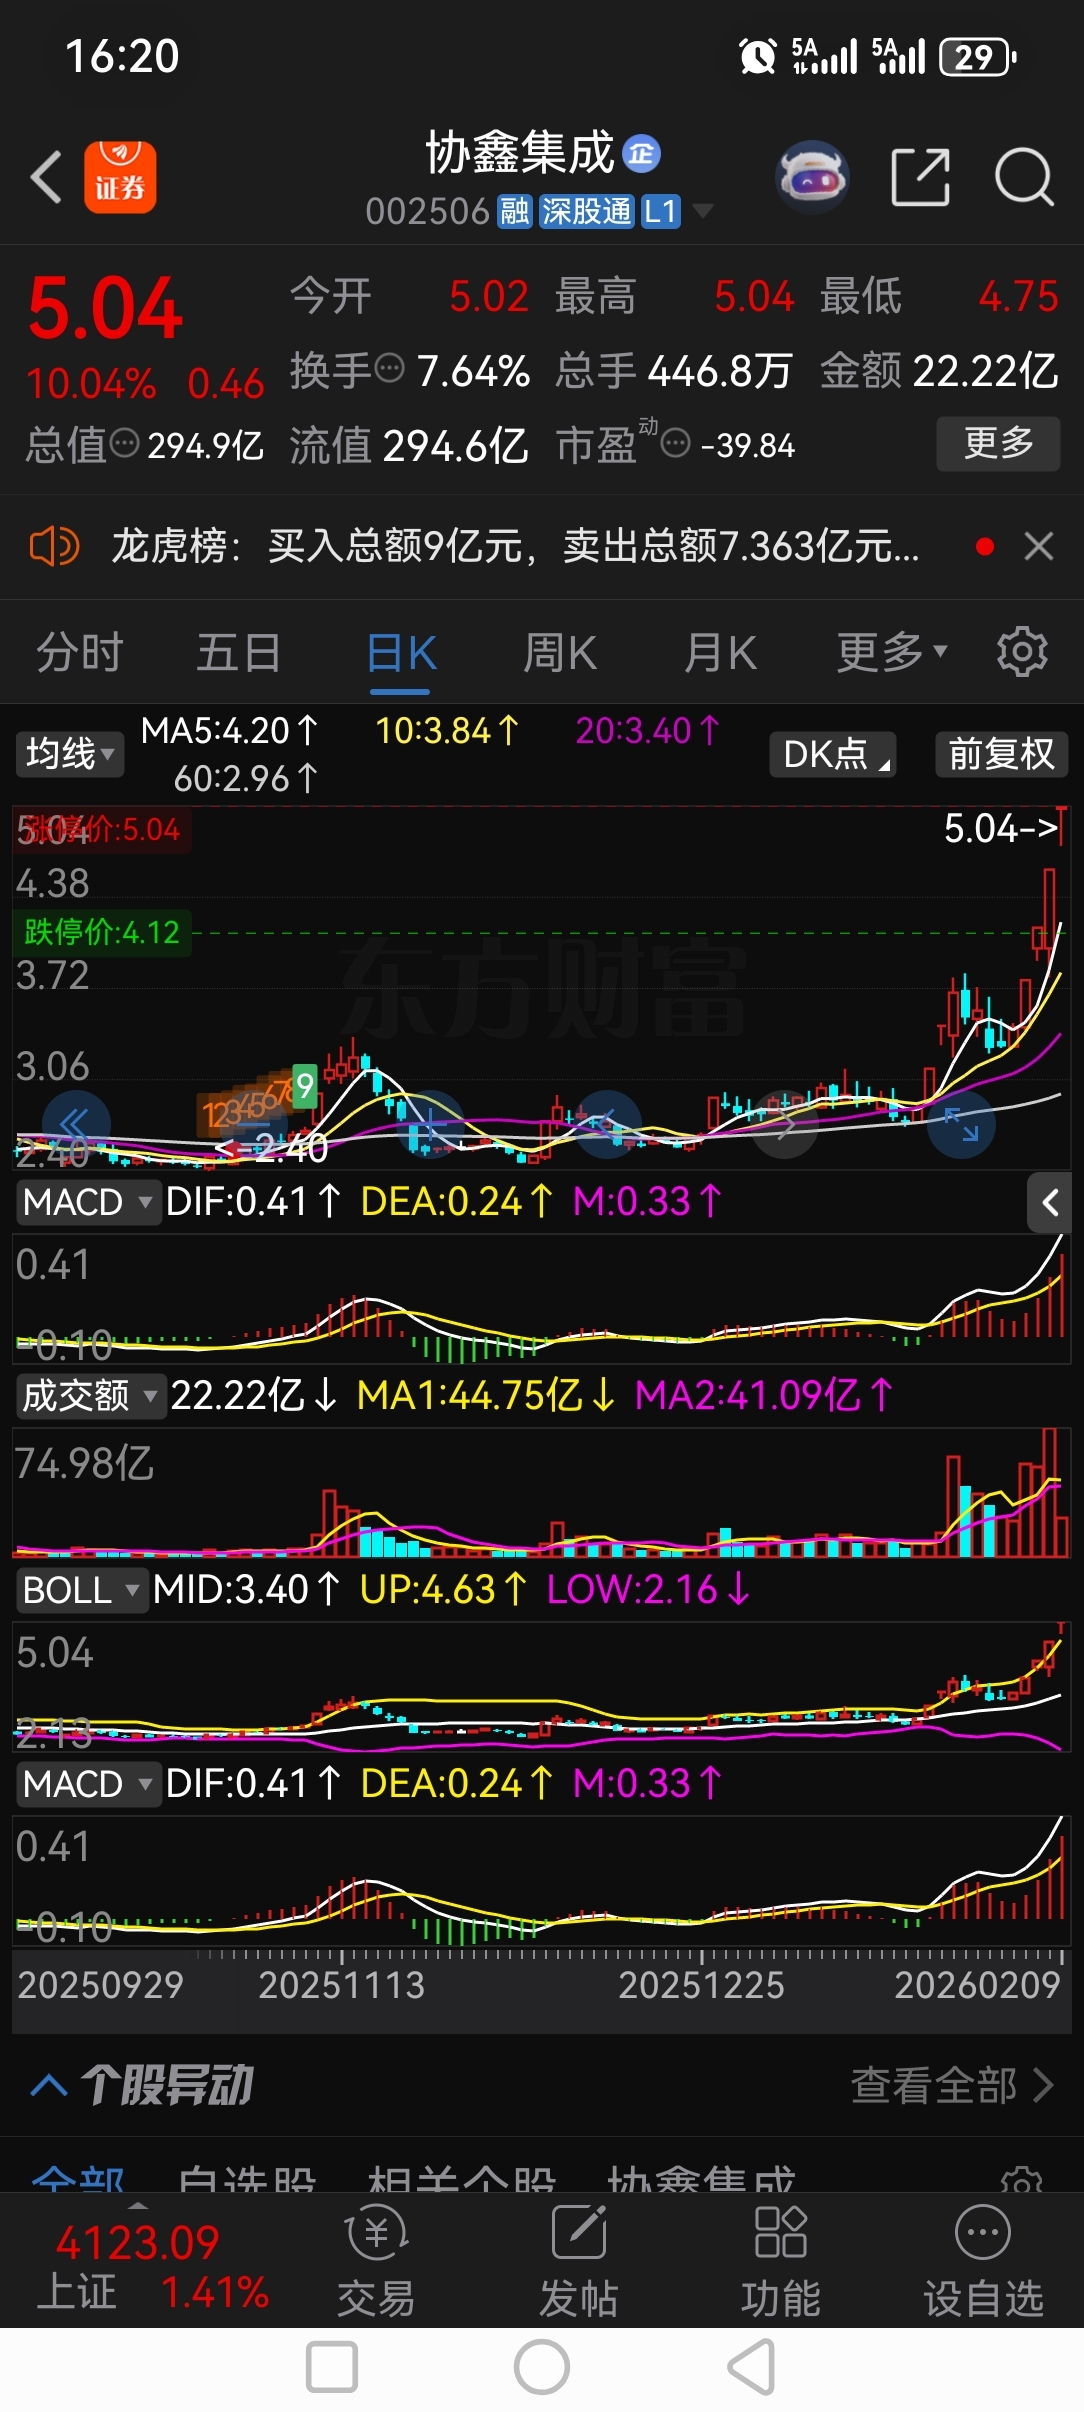Open 查看全部 link
1084x2412 pixels.
(952, 2086)
